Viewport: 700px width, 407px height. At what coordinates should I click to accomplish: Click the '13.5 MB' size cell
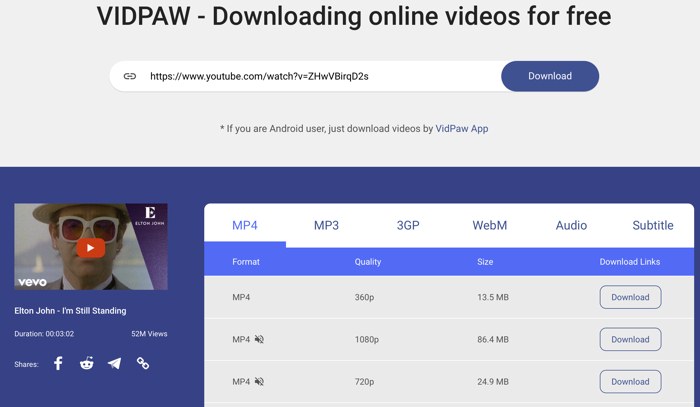tap(493, 297)
